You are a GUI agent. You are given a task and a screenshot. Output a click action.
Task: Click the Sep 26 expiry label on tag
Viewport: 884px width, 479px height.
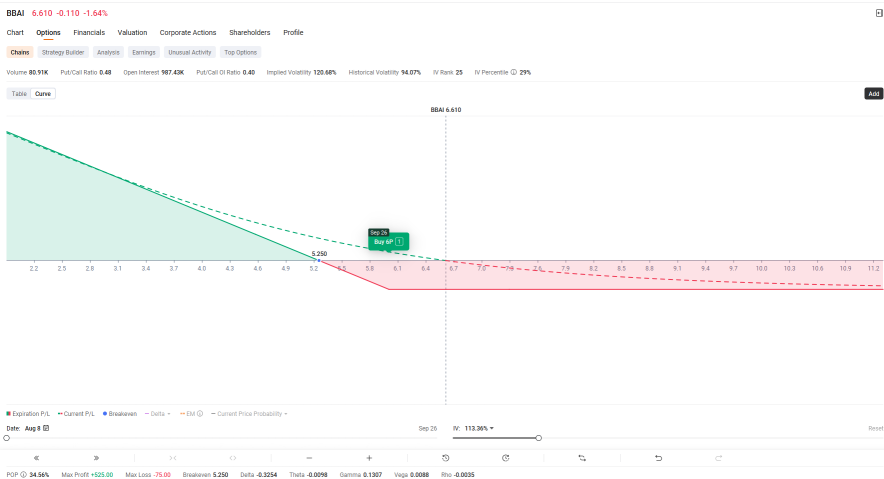[379, 232]
